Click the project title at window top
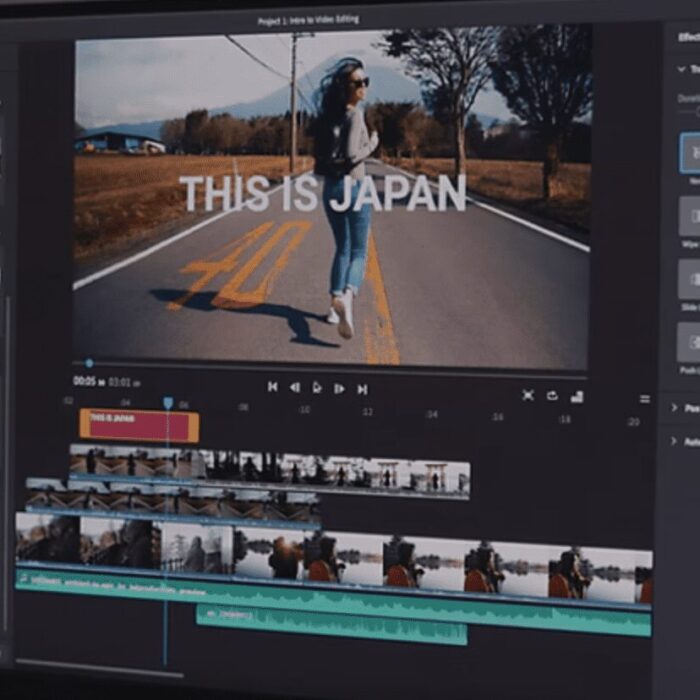700x700 pixels. click(308, 20)
